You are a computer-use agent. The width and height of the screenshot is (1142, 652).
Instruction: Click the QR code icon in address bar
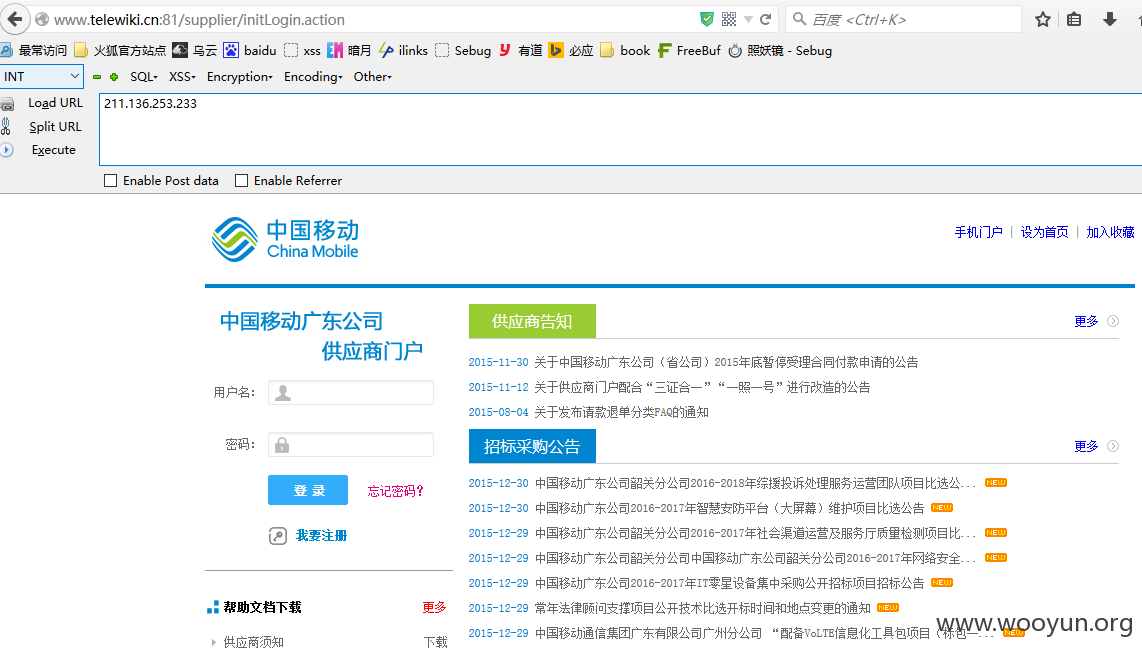(728, 20)
